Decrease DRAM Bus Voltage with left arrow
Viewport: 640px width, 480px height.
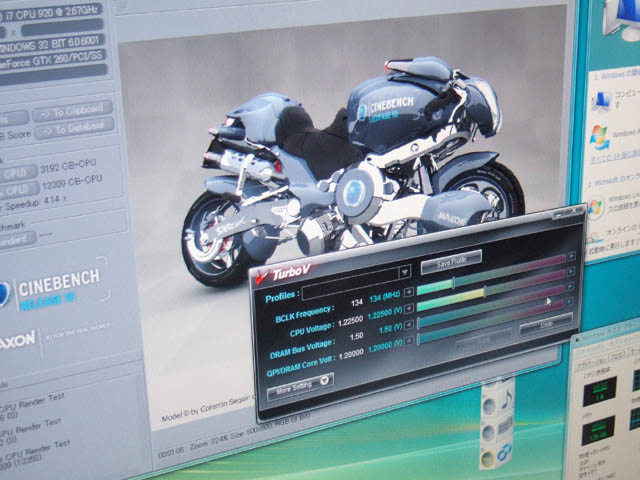409,325
